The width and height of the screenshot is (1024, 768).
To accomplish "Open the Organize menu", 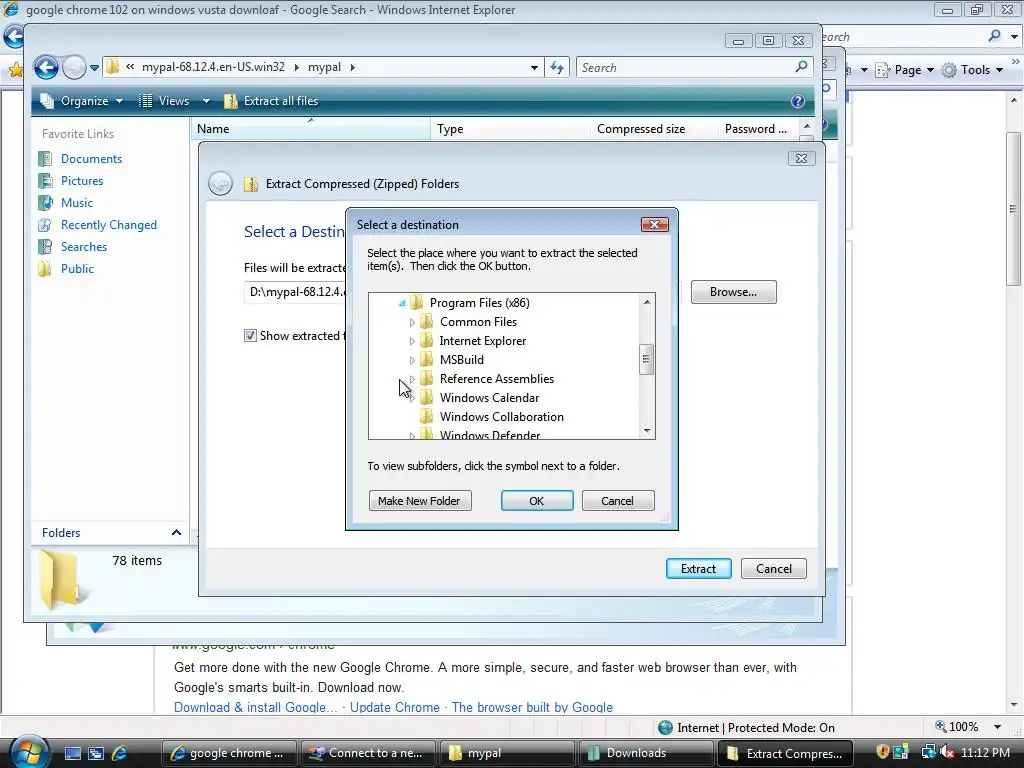I will (82, 101).
